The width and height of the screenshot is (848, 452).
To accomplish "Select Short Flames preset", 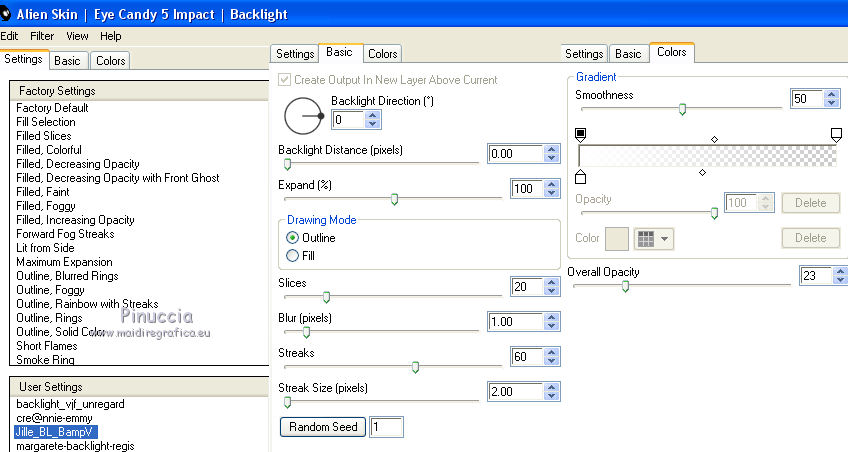I will click(x=47, y=346).
